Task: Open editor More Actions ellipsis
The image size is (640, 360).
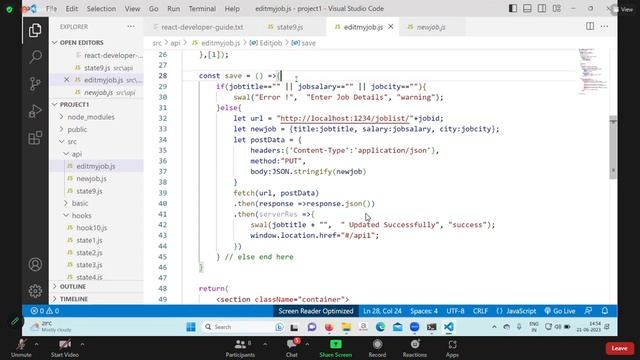Action: [x=604, y=27]
